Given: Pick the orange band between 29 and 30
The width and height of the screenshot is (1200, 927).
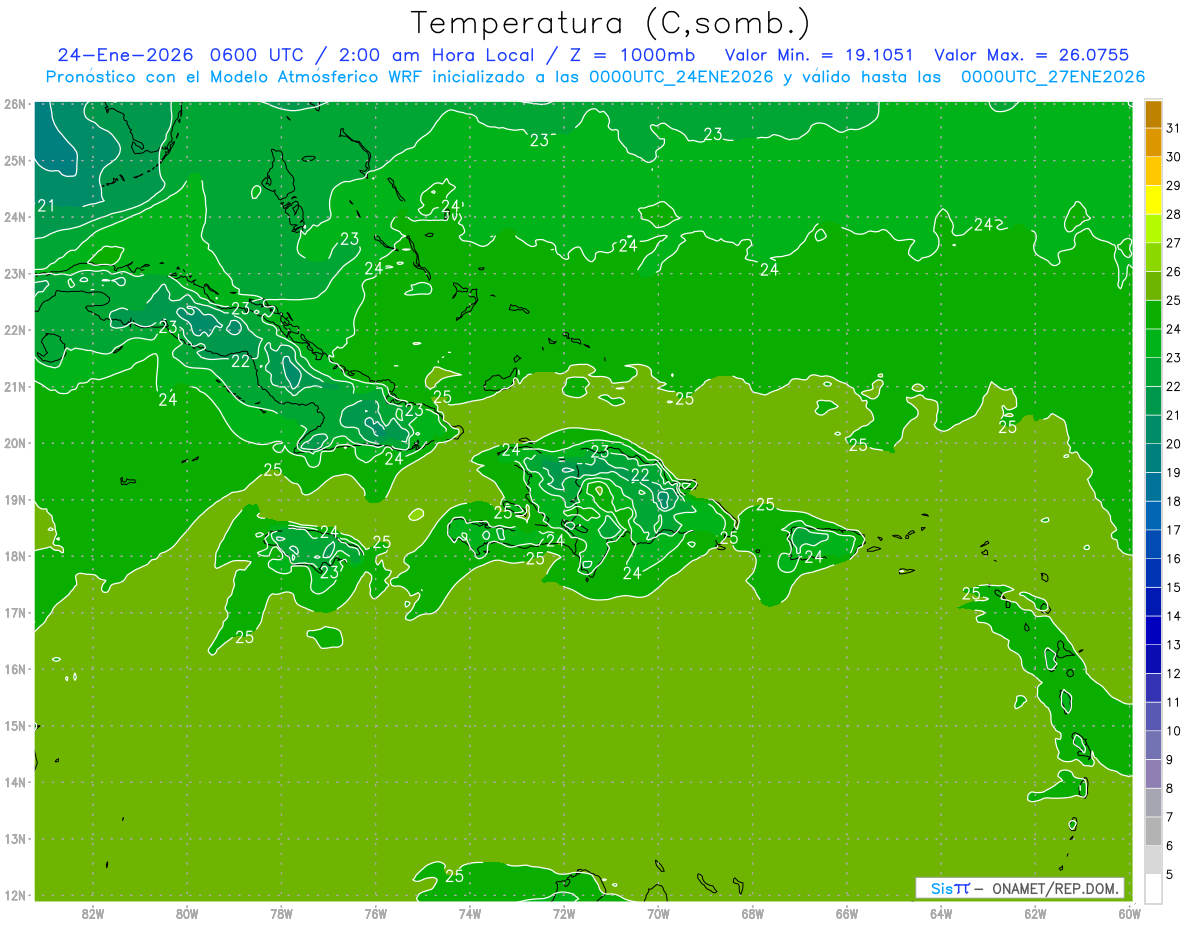Looking at the screenshot, I should (x=1153, y=171).
